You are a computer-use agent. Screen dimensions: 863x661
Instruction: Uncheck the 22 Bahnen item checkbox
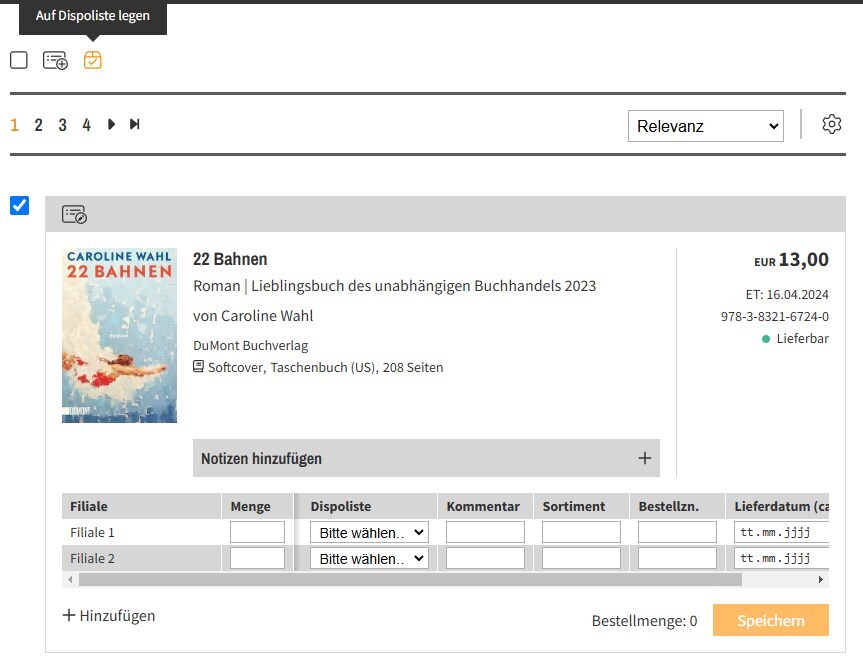click(x=19, y=205)
